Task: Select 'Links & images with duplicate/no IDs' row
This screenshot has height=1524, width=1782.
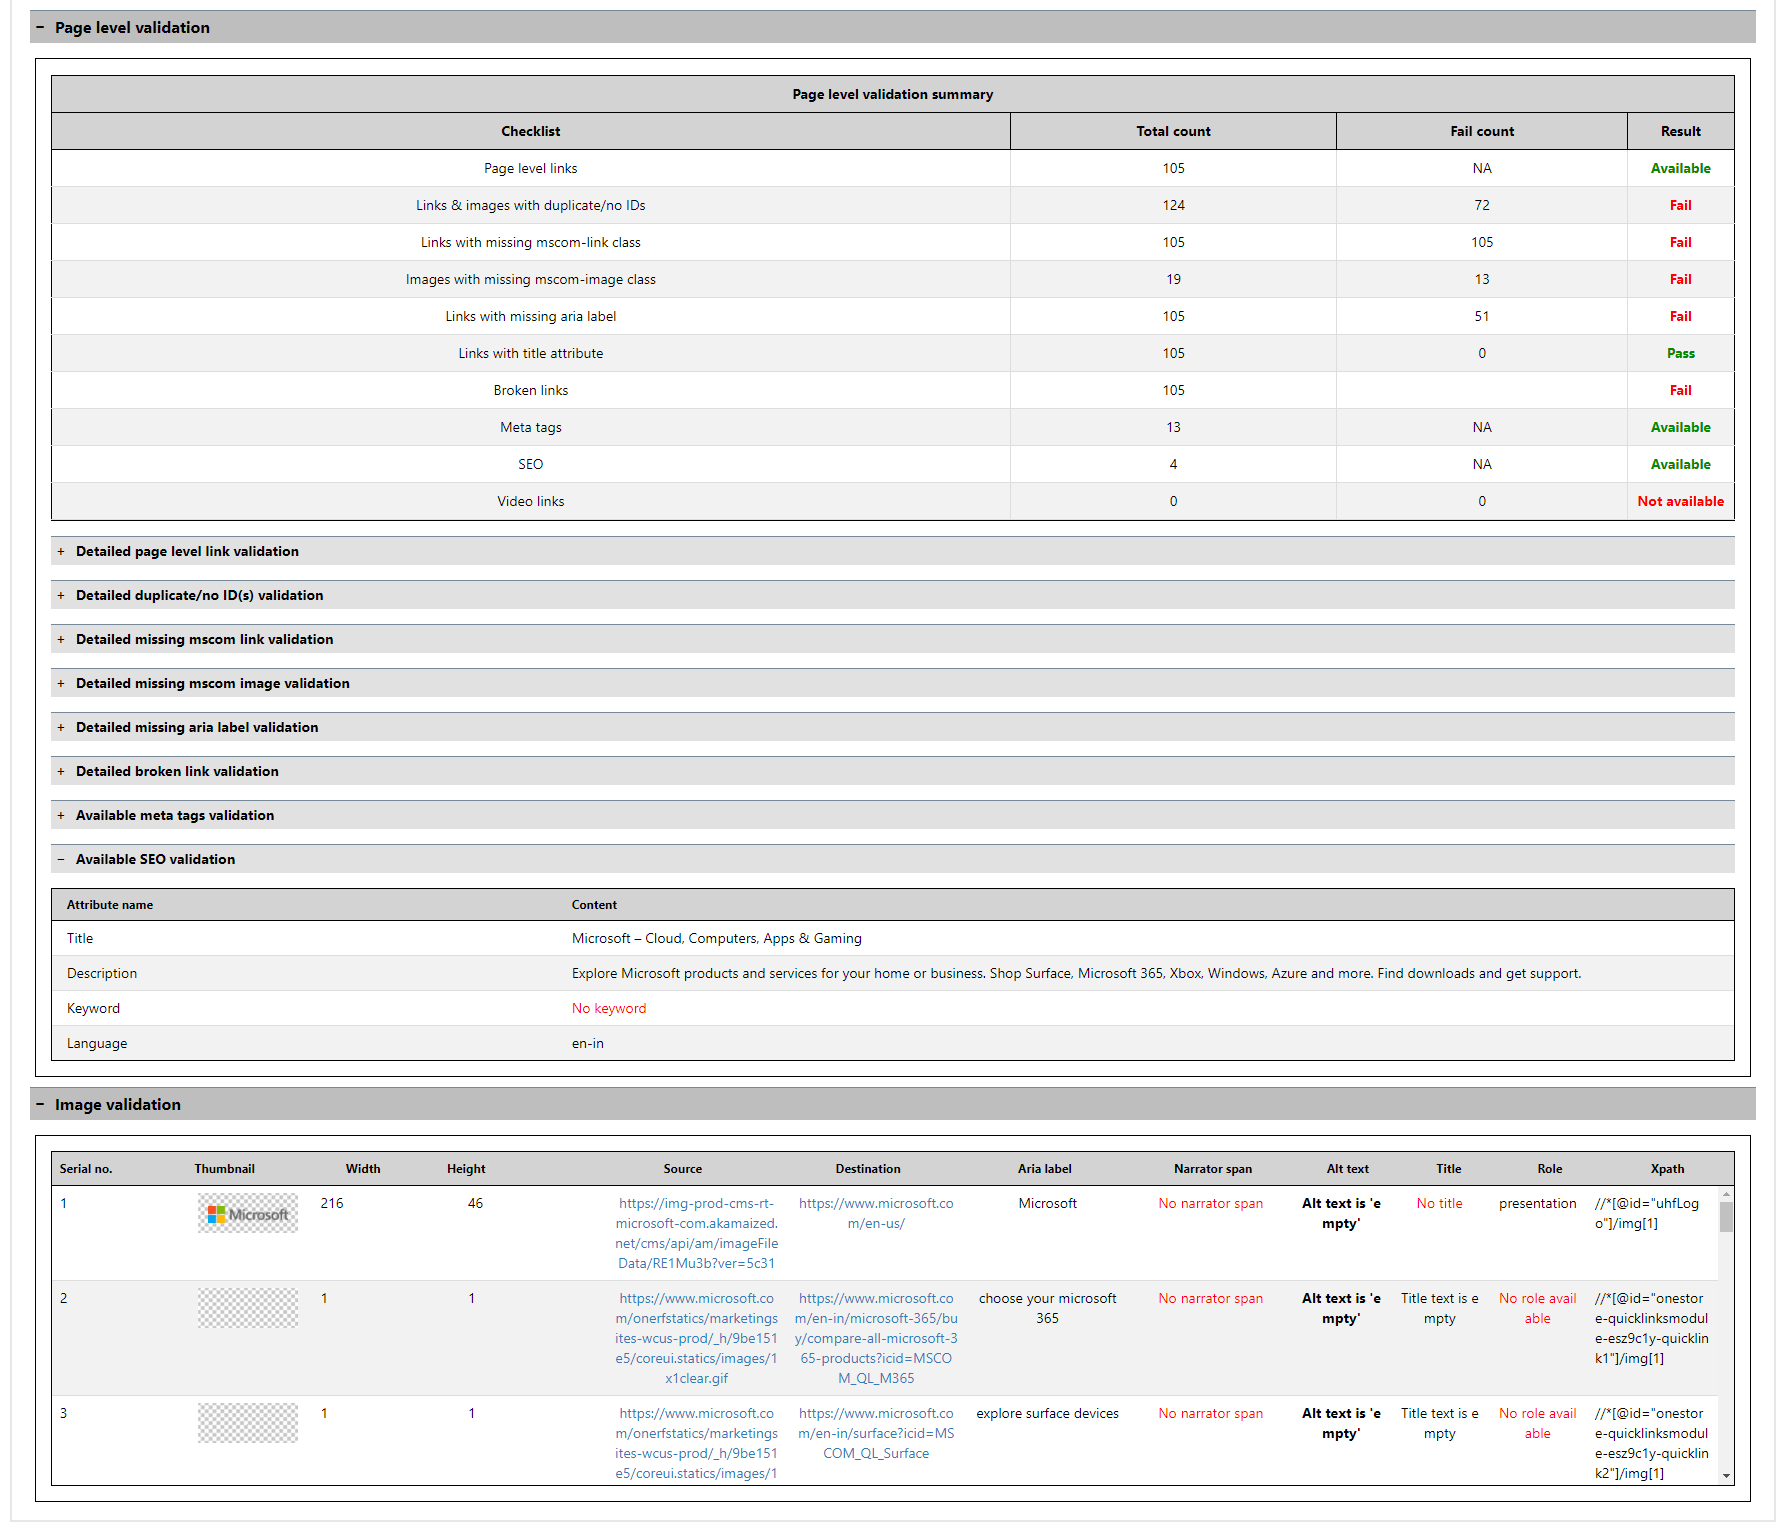Action: pyautogui.click(x=893, y=205)
